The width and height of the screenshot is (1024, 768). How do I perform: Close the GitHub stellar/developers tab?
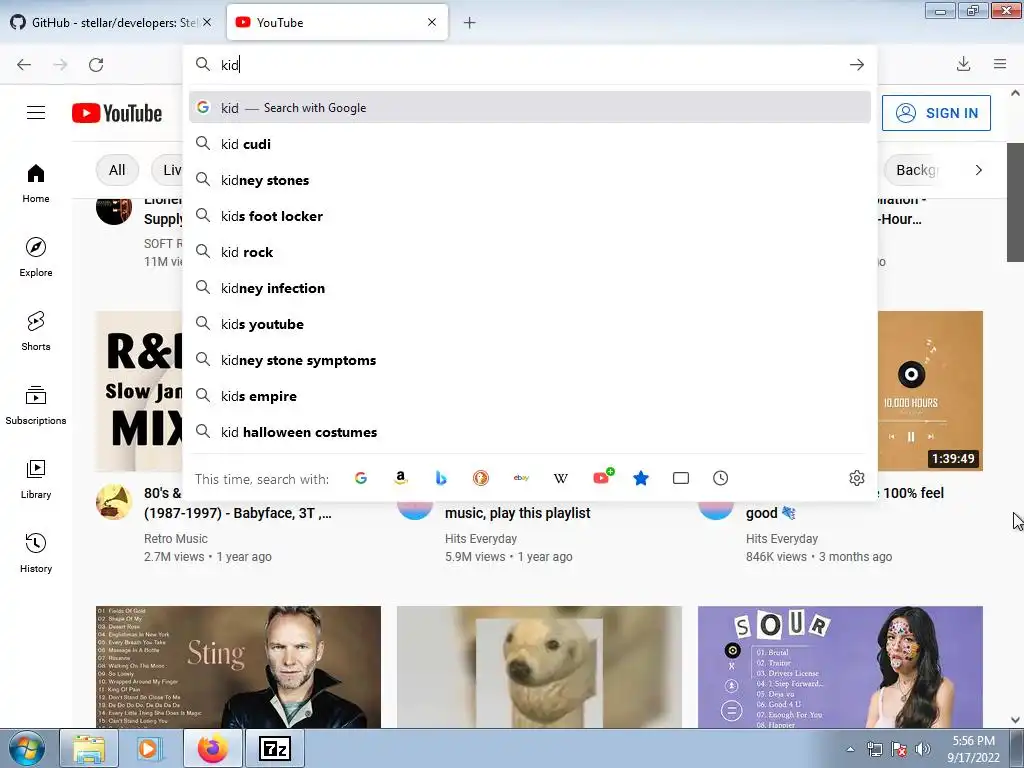tap(207, 22)
